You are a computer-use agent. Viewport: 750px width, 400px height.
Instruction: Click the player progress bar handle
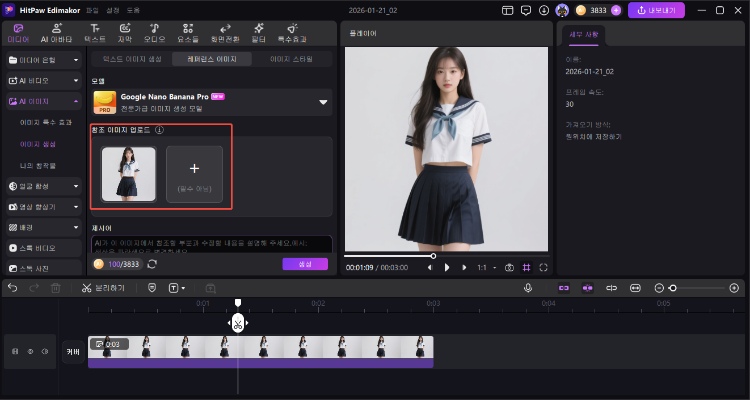[x=433, y=256]
